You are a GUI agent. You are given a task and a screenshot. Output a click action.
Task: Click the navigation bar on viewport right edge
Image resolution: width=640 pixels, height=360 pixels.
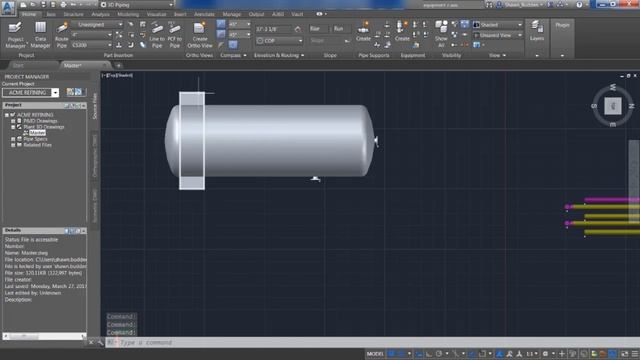[634, 181]
